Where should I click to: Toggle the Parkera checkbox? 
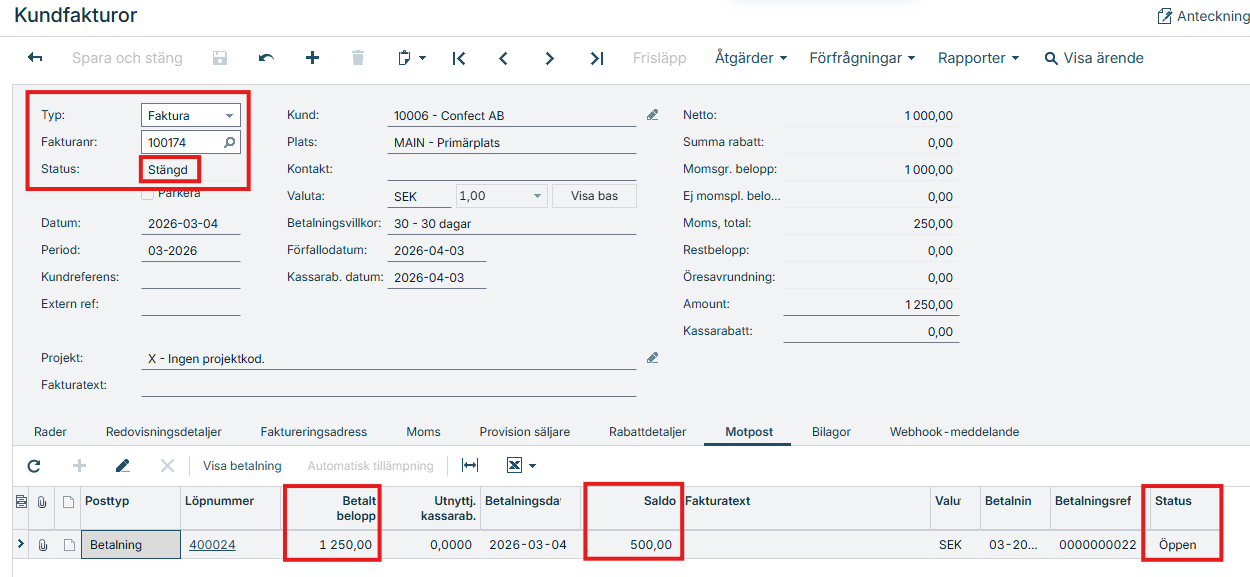click(148, 194)
